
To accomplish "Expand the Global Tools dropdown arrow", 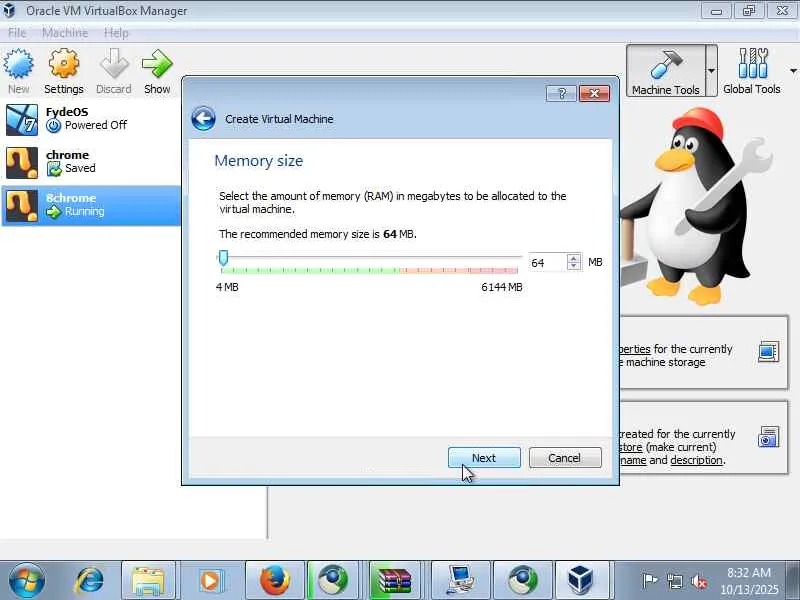I will click(x=793, y=70).
